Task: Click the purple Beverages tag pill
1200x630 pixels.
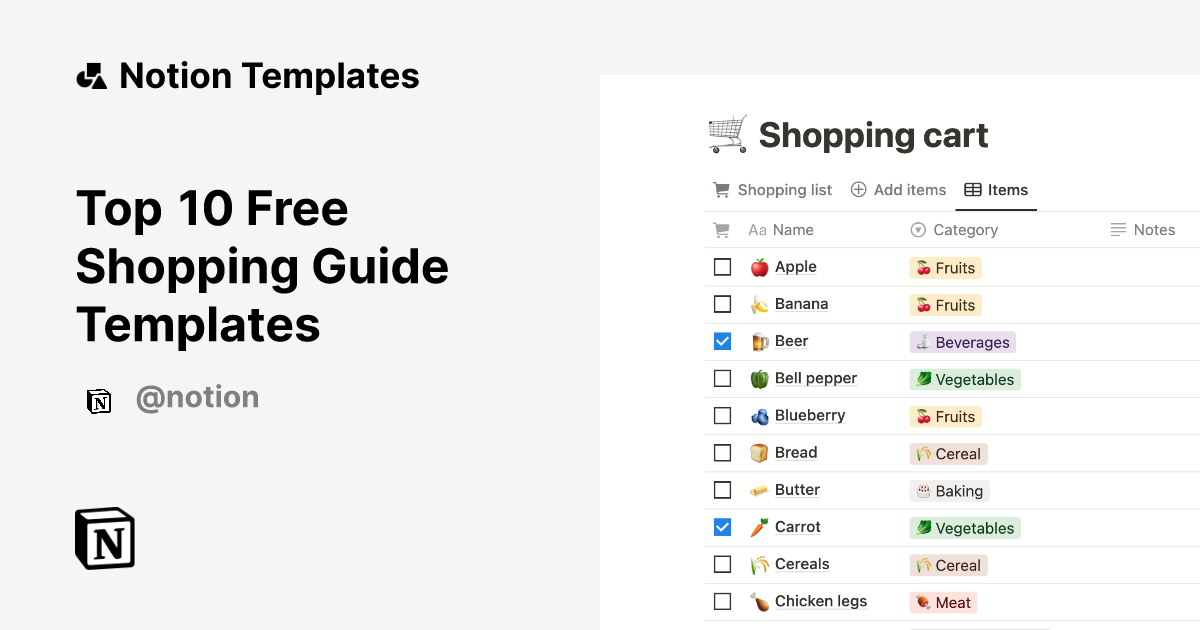Action: pos(962,341)
